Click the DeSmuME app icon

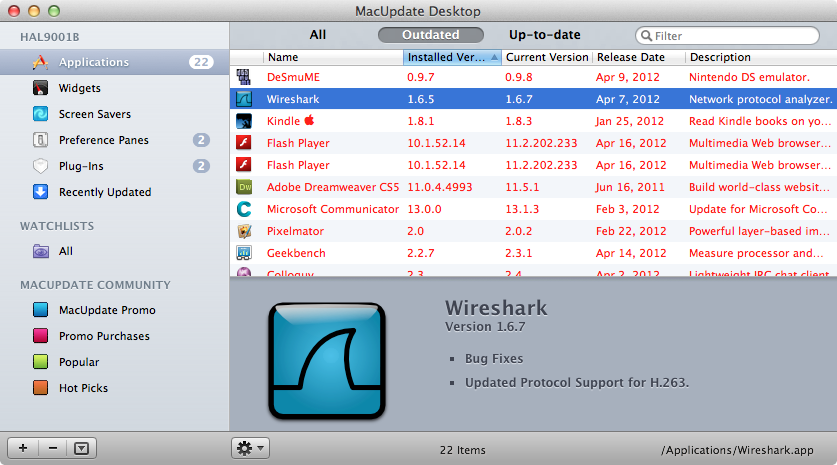[x=244, y=77]
